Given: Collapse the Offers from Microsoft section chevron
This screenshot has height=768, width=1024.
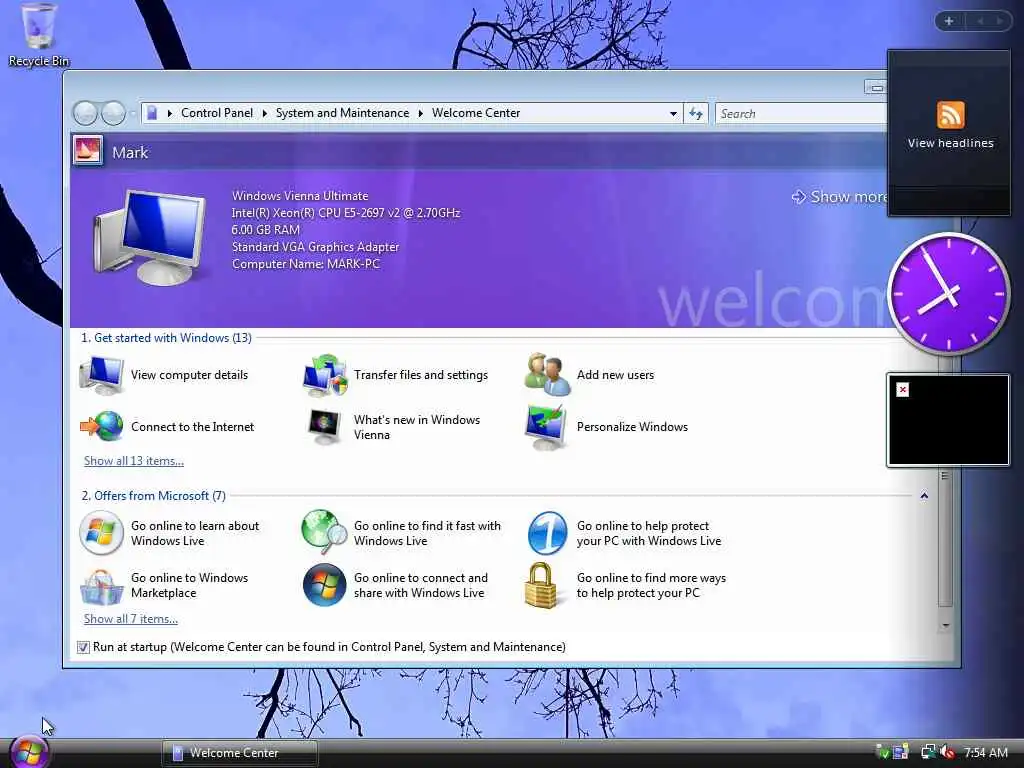Looking at the screenshot, I should 924,496.
